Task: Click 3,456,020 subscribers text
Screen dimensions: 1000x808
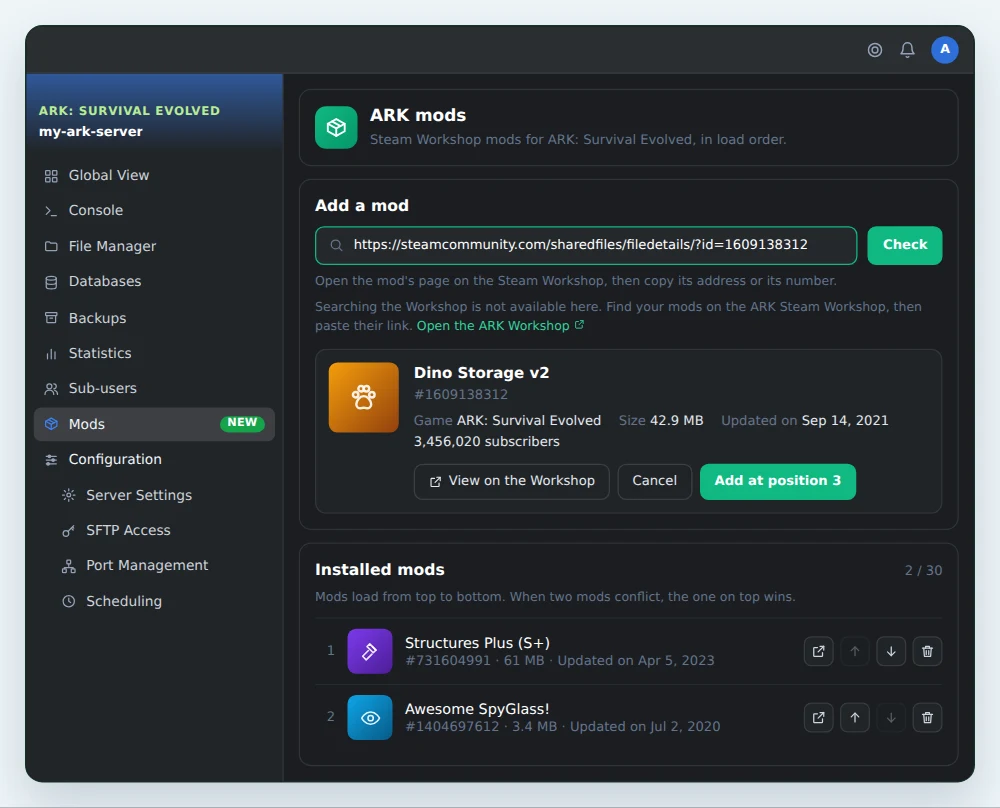Action: (x=487, y=441)
